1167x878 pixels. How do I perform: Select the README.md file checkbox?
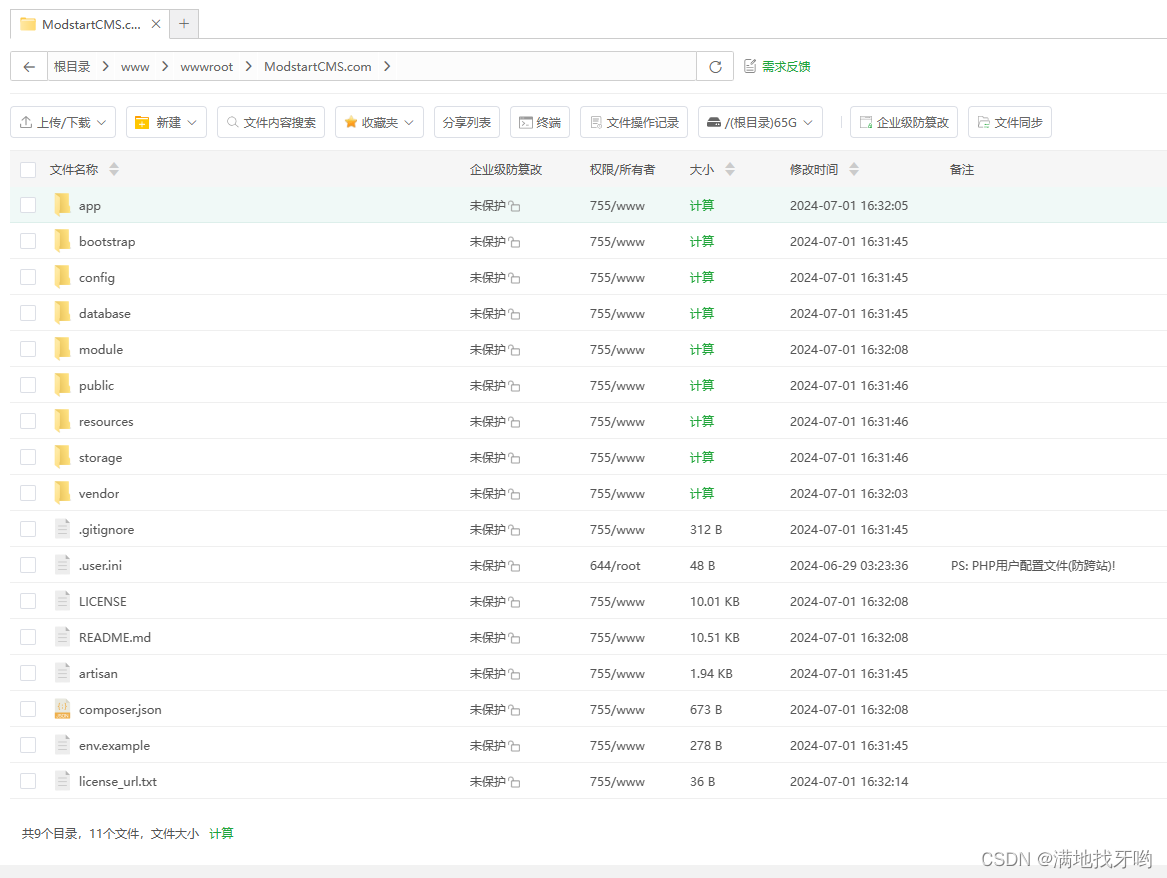click(28, 637)
